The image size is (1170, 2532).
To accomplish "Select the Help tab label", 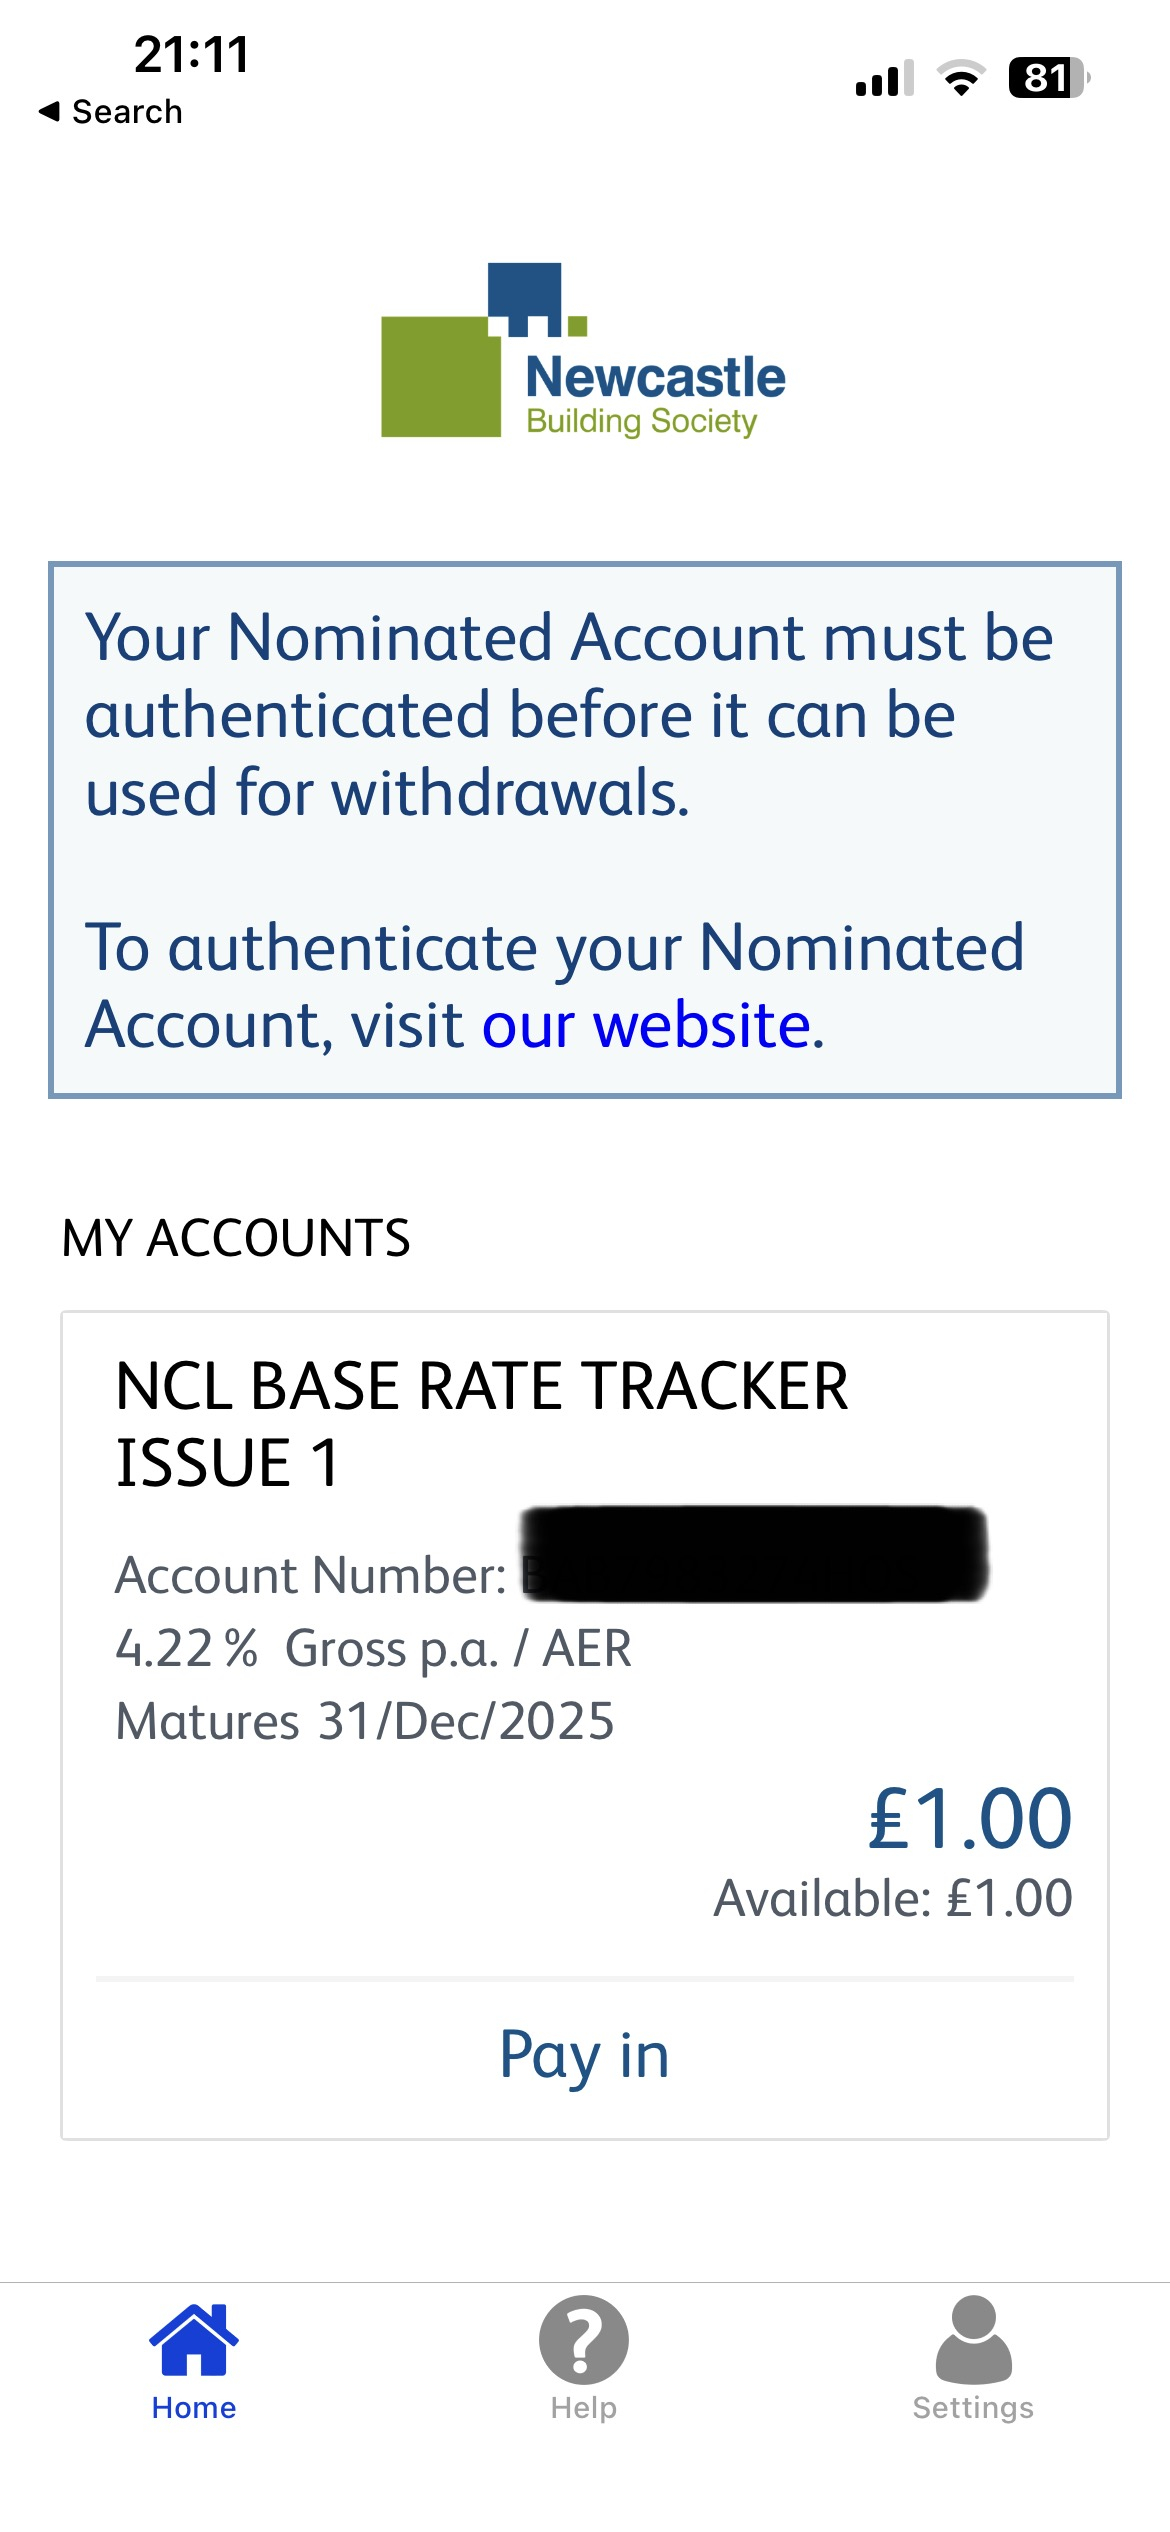I will coord(584,2408).
